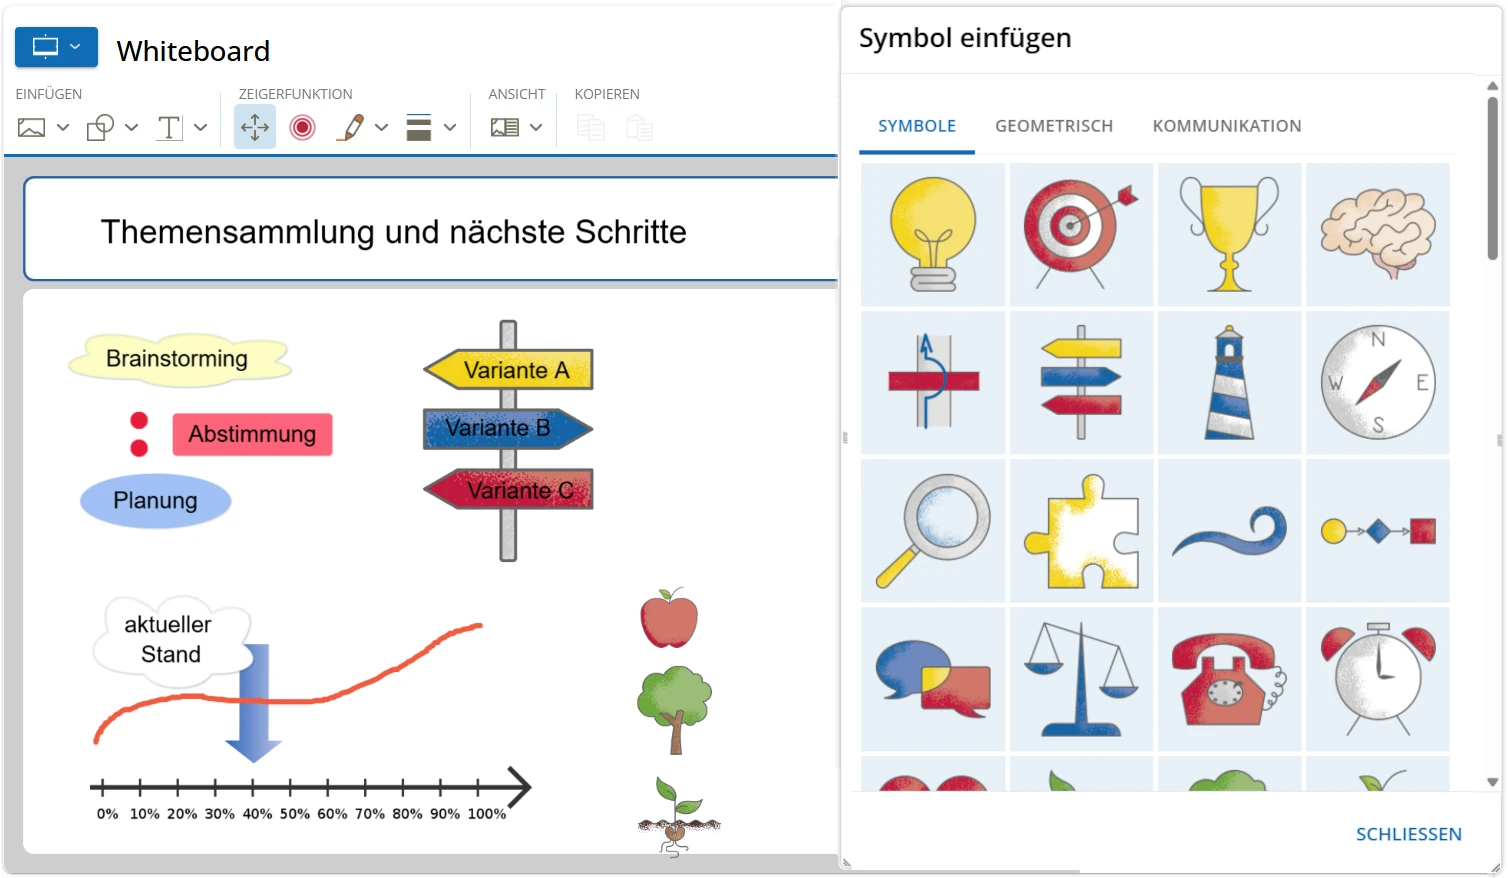The width and height of the screenshot is (1508, 878).
Task: Open the Ansicht view icon
Action: pos(506,127)
